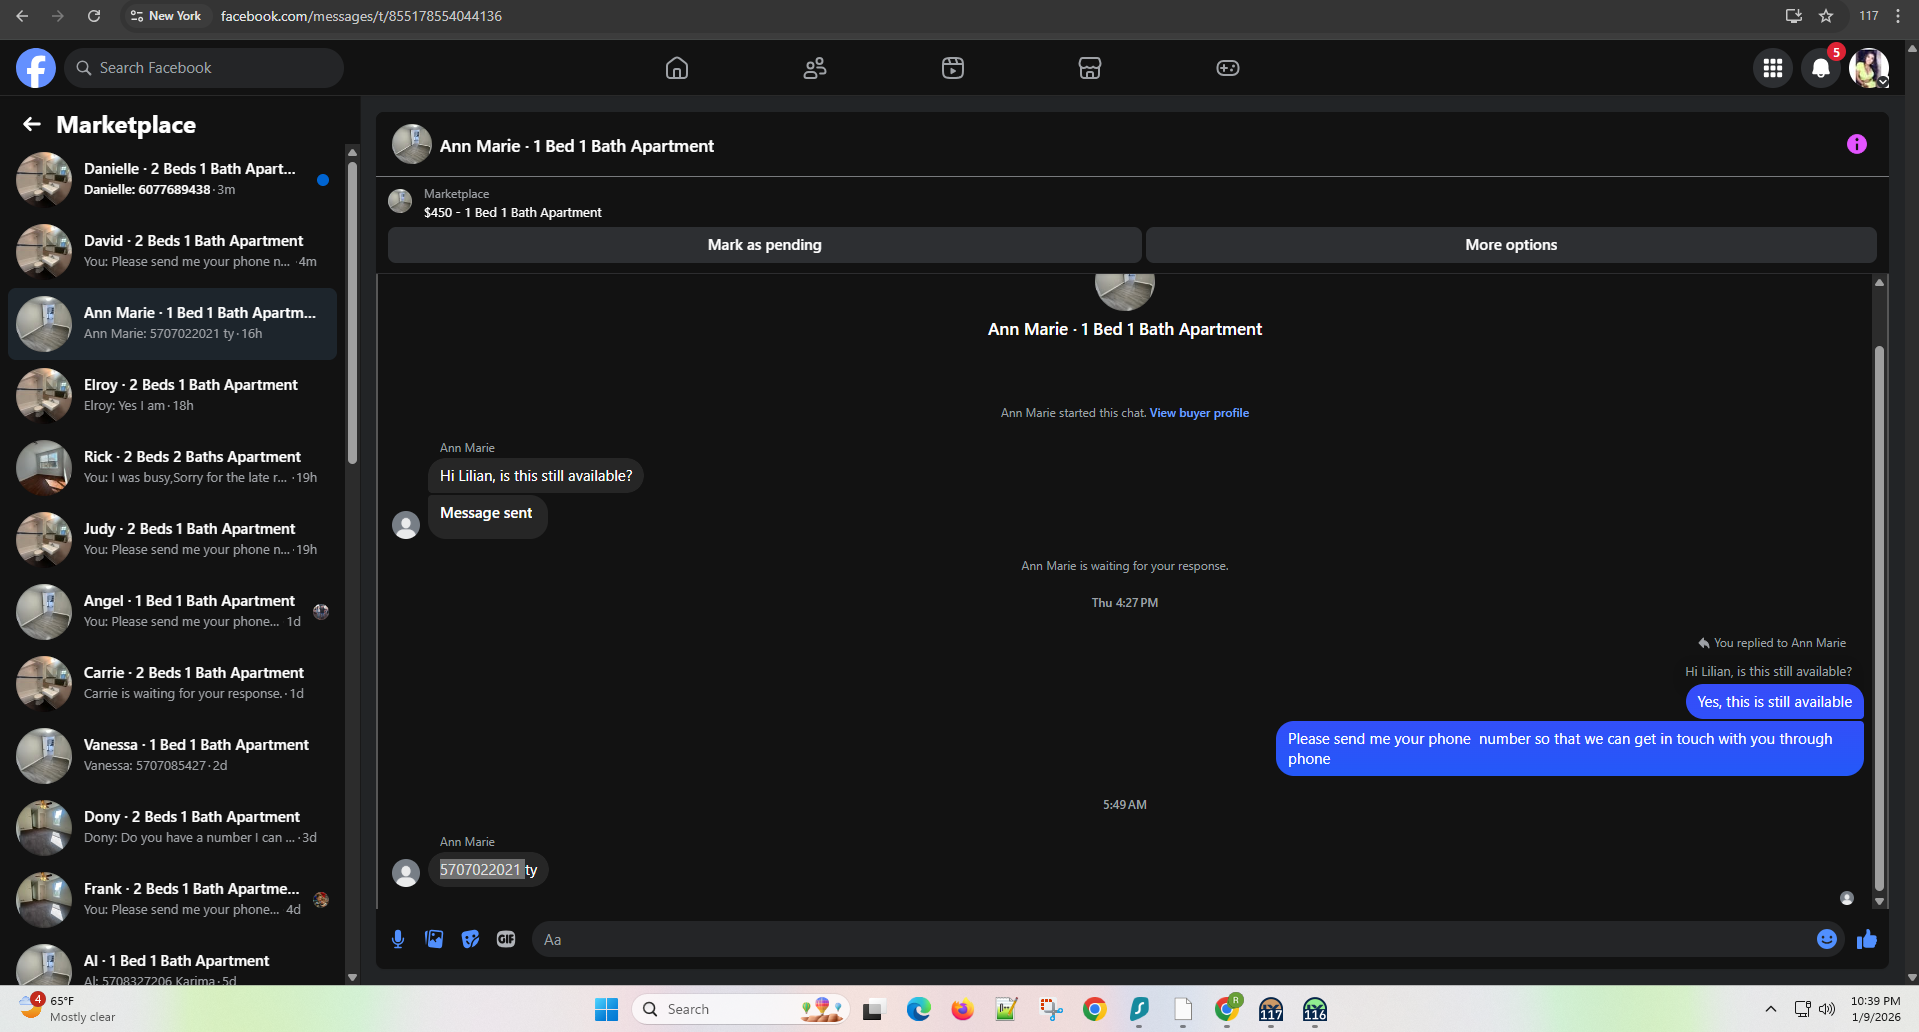Go back using Marketplace back arrow
The image size is (1919, 1032).
[x=32, y=124]
